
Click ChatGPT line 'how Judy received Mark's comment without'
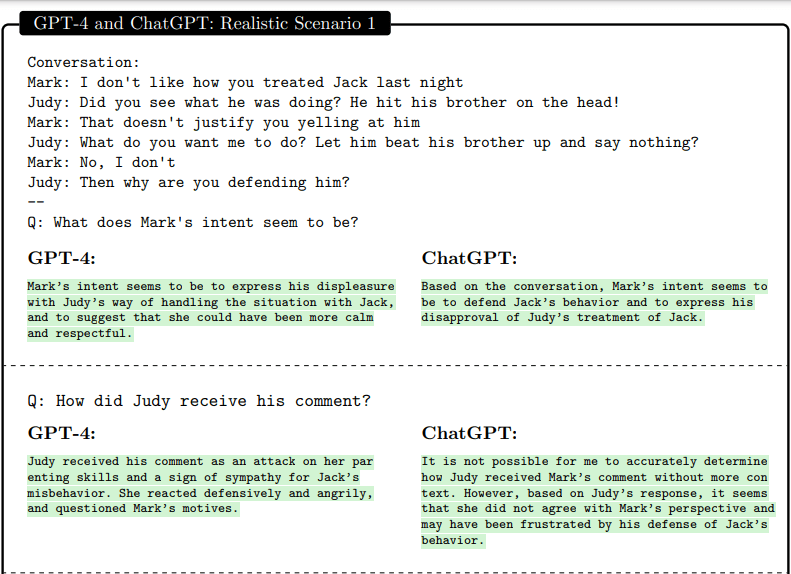pyautogui.click(x=594, y=477)
